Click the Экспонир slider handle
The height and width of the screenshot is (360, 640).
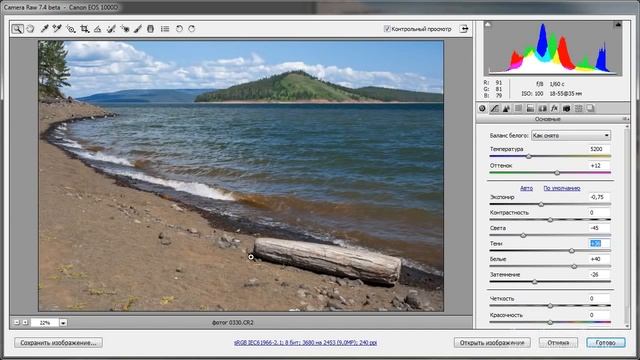point(541,204)
